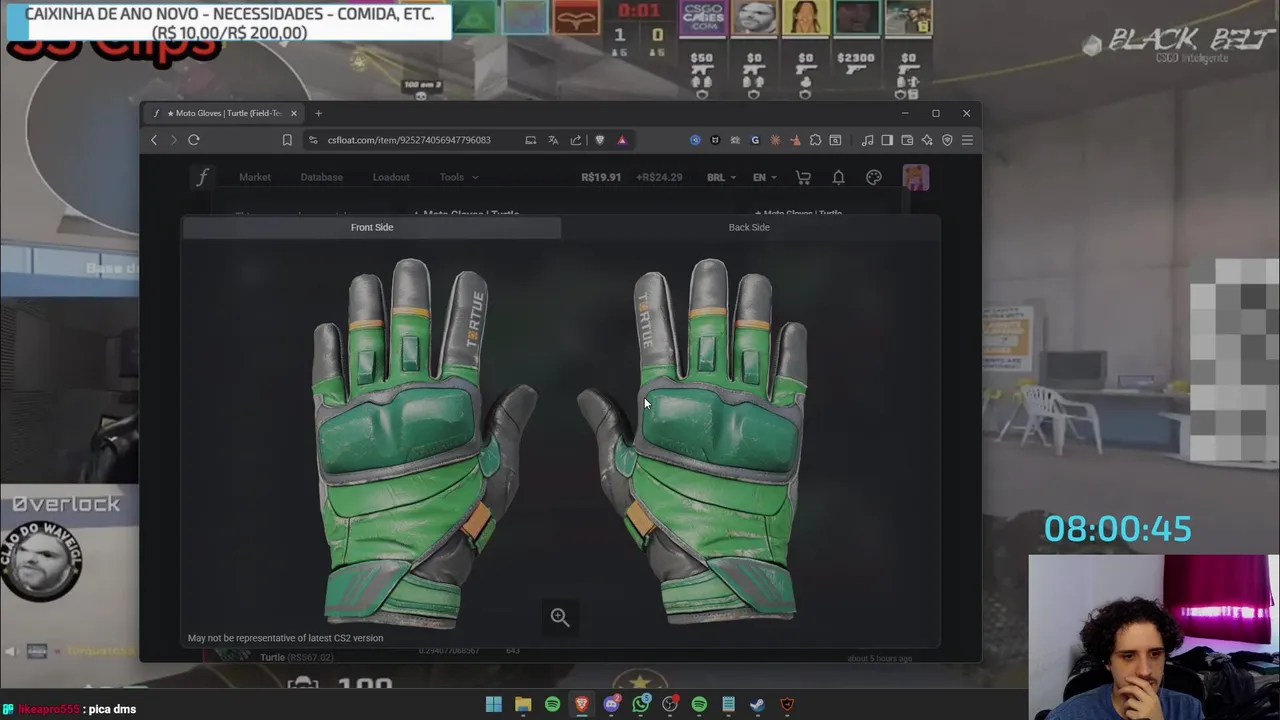
Task: Open the Brave Wallet icon
Action: (907, 140)
